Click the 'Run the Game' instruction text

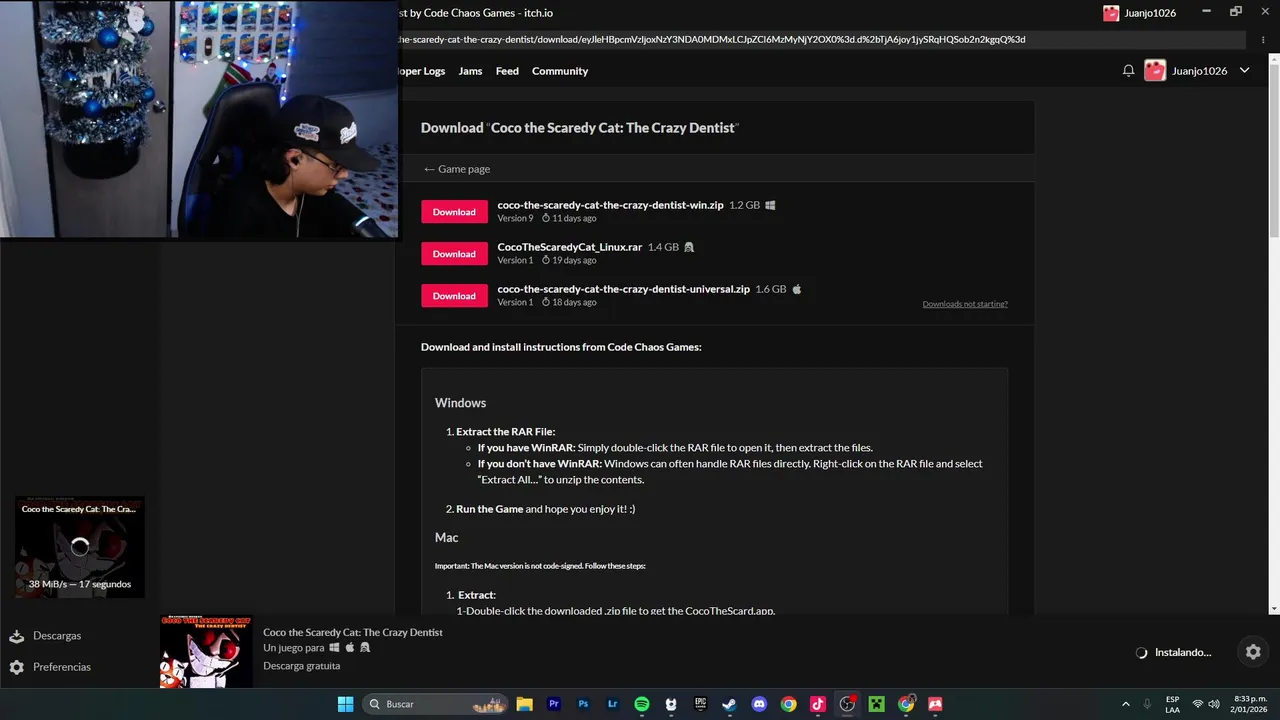pyautogui.click(x=489, y=509)
